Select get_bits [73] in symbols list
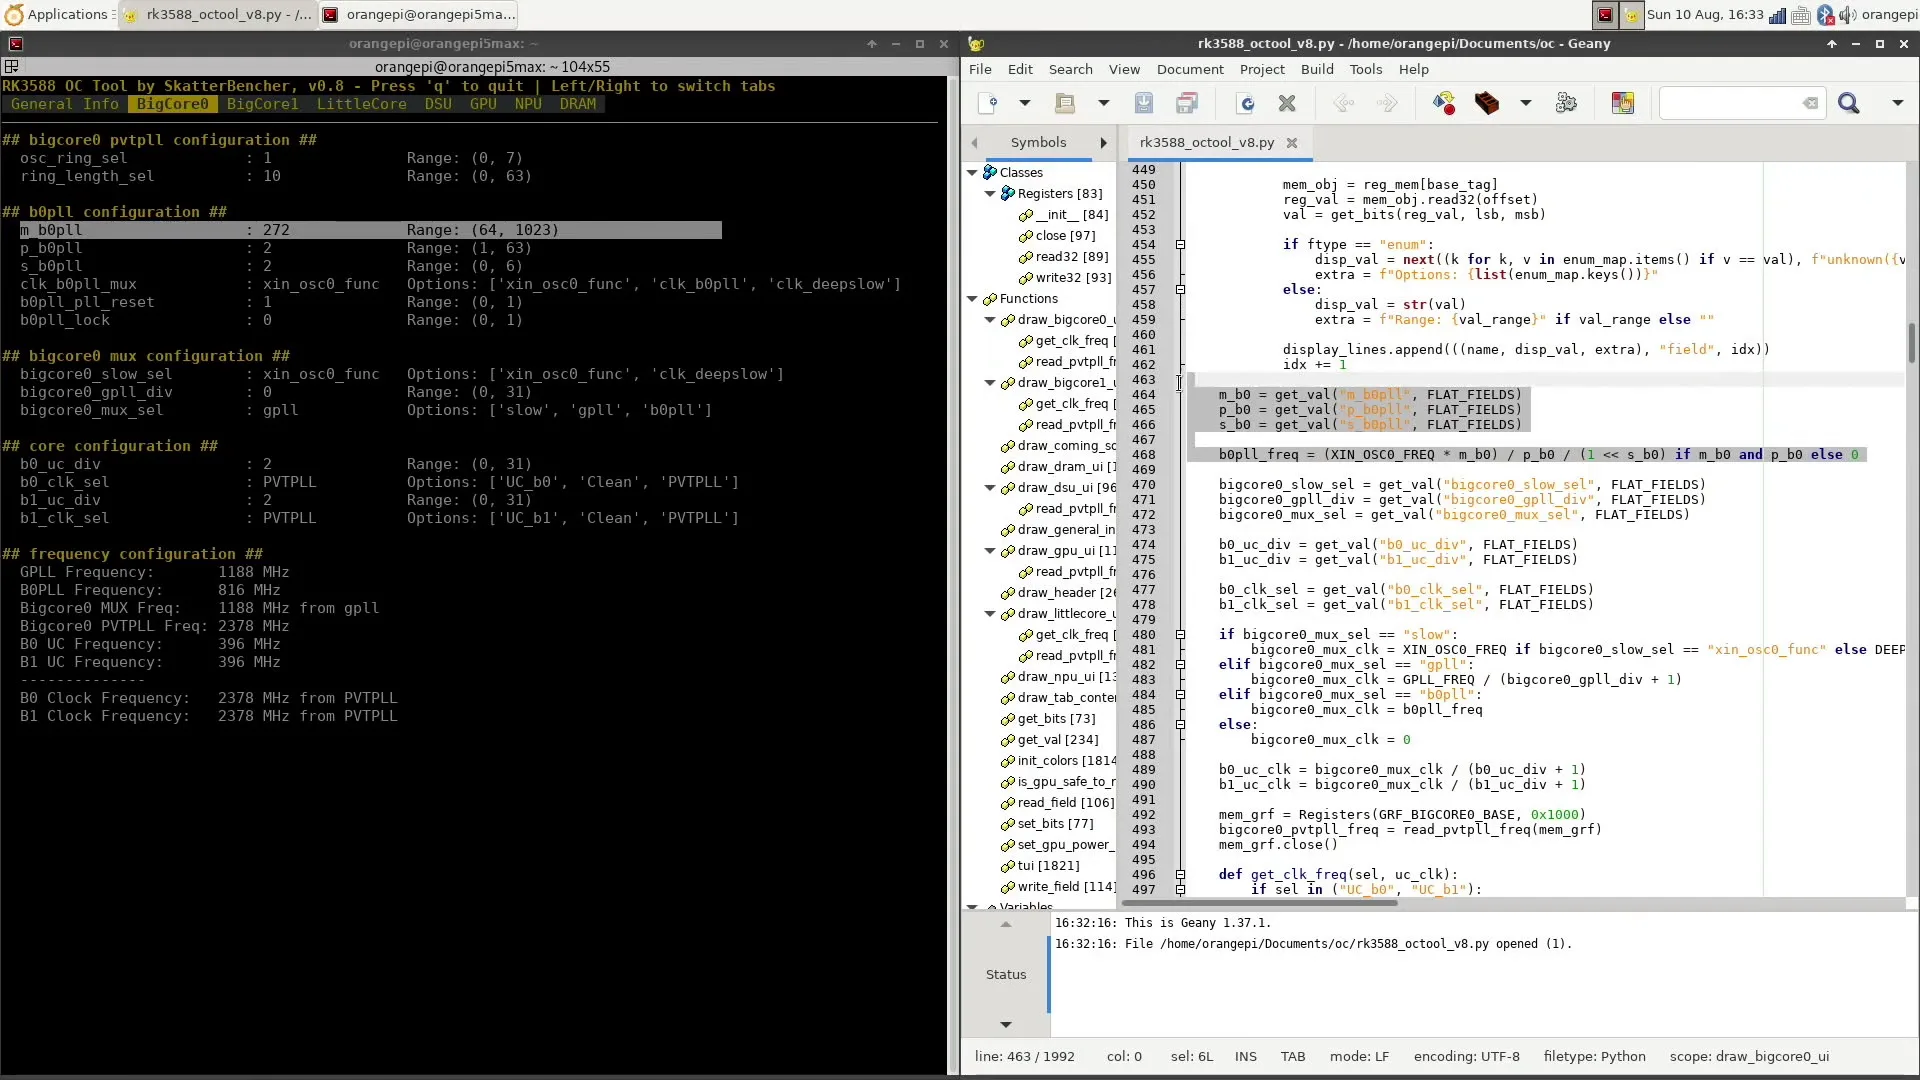Image resolution: width=1920 pixels, height=1080 pixels. 1056,719
